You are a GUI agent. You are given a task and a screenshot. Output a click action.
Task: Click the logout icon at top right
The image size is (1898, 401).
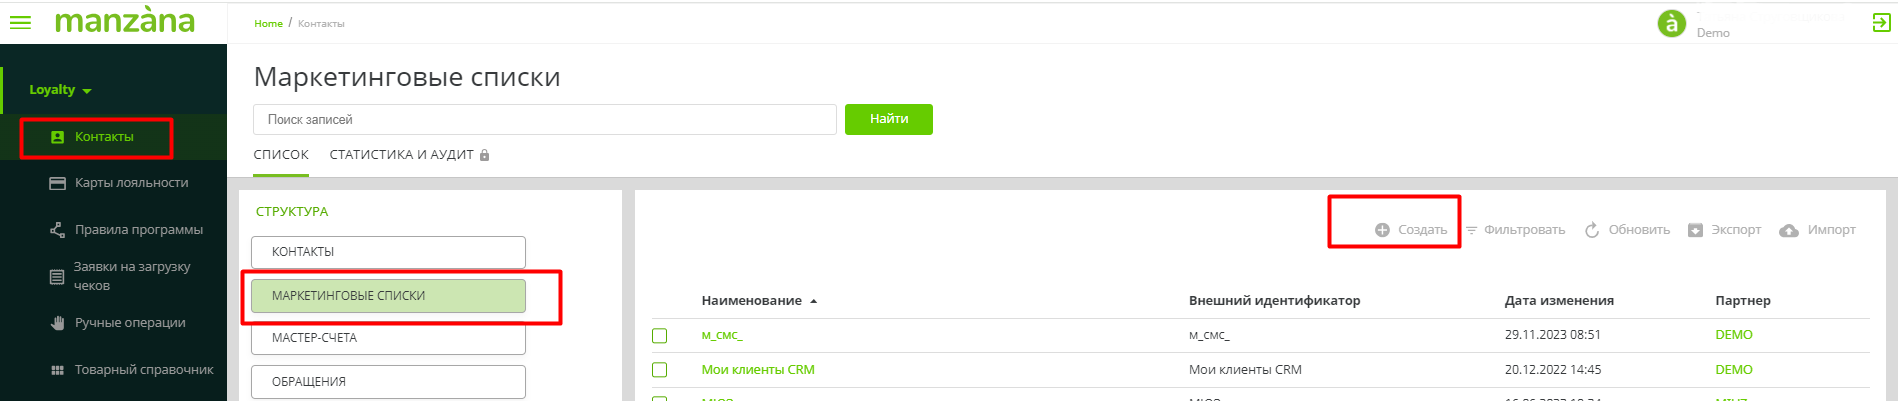(x=1881, y=23)
